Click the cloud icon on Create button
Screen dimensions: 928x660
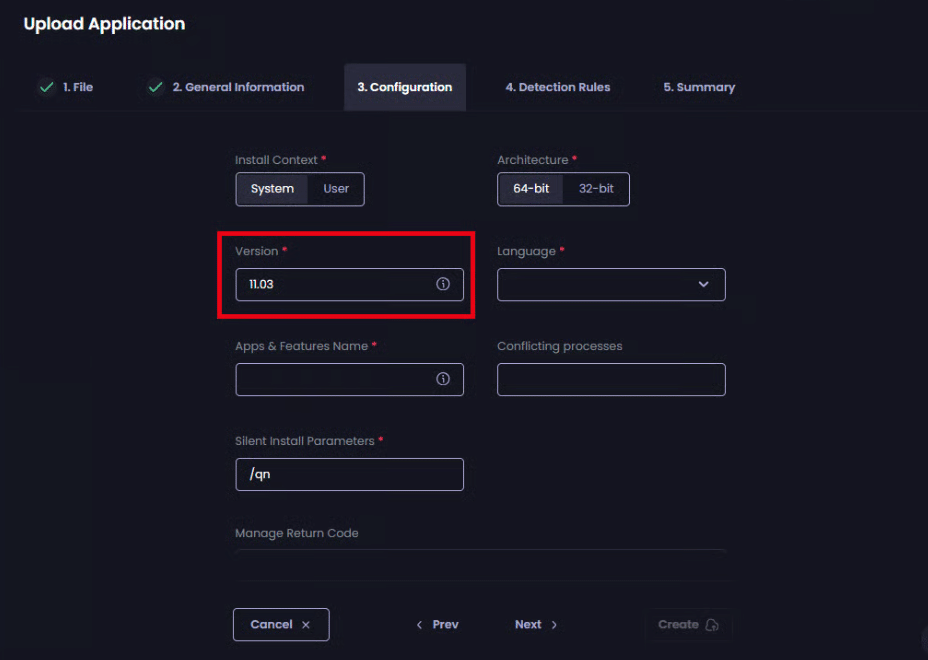pos(712,625)
